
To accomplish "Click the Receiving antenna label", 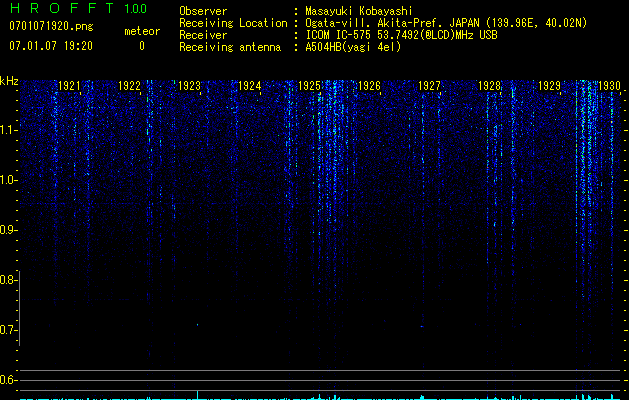I will (x=230, y=47).
